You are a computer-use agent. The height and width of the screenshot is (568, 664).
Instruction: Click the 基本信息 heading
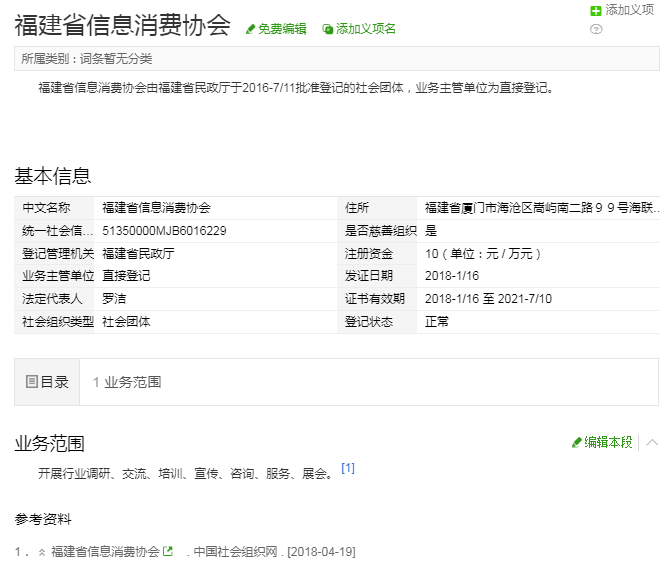pos(53,176)
